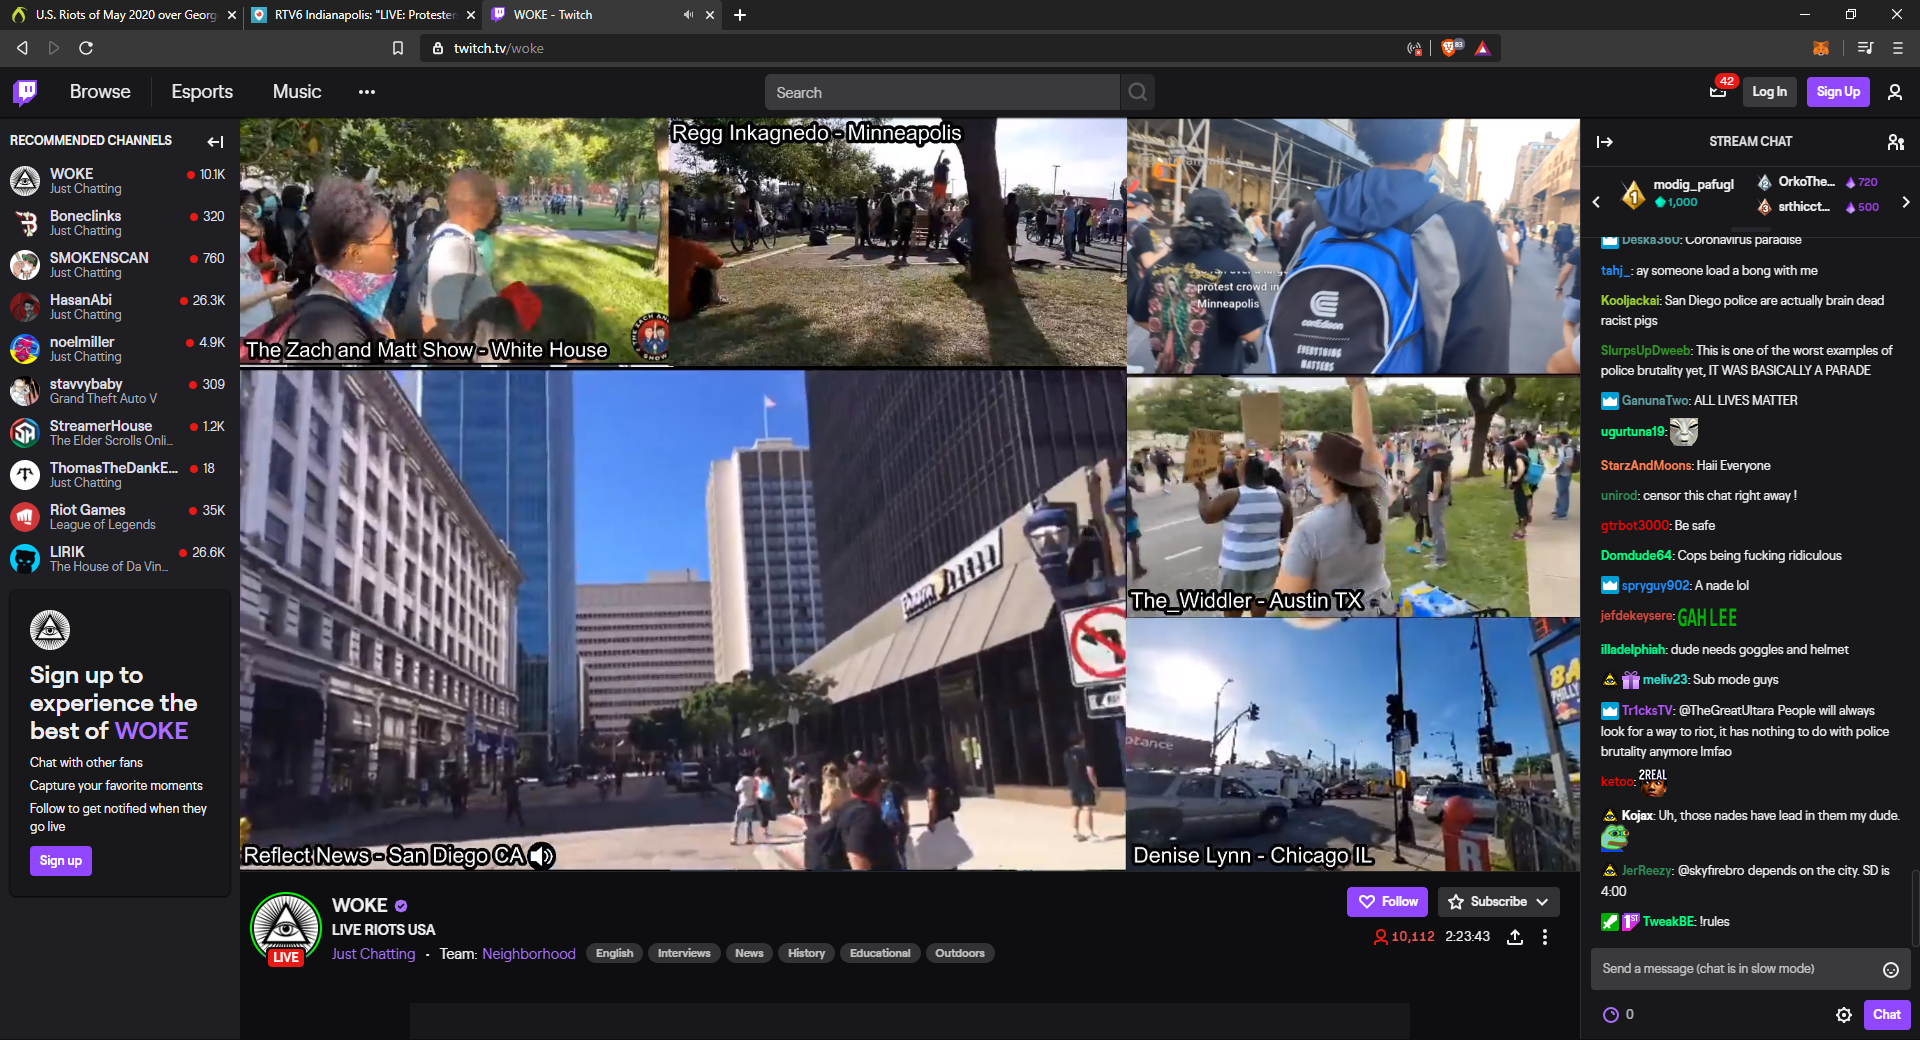Open the Esports menu item
1920x1040 pixels.
coord(202,92)
